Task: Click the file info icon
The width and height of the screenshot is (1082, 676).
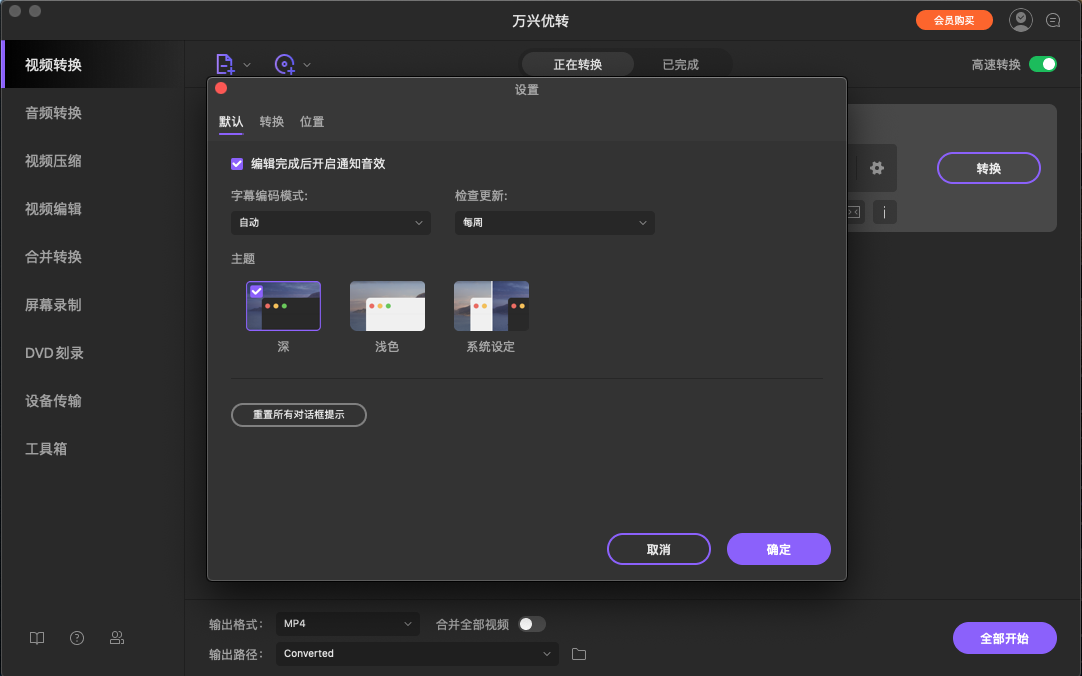Action: [x=884, y=212]
